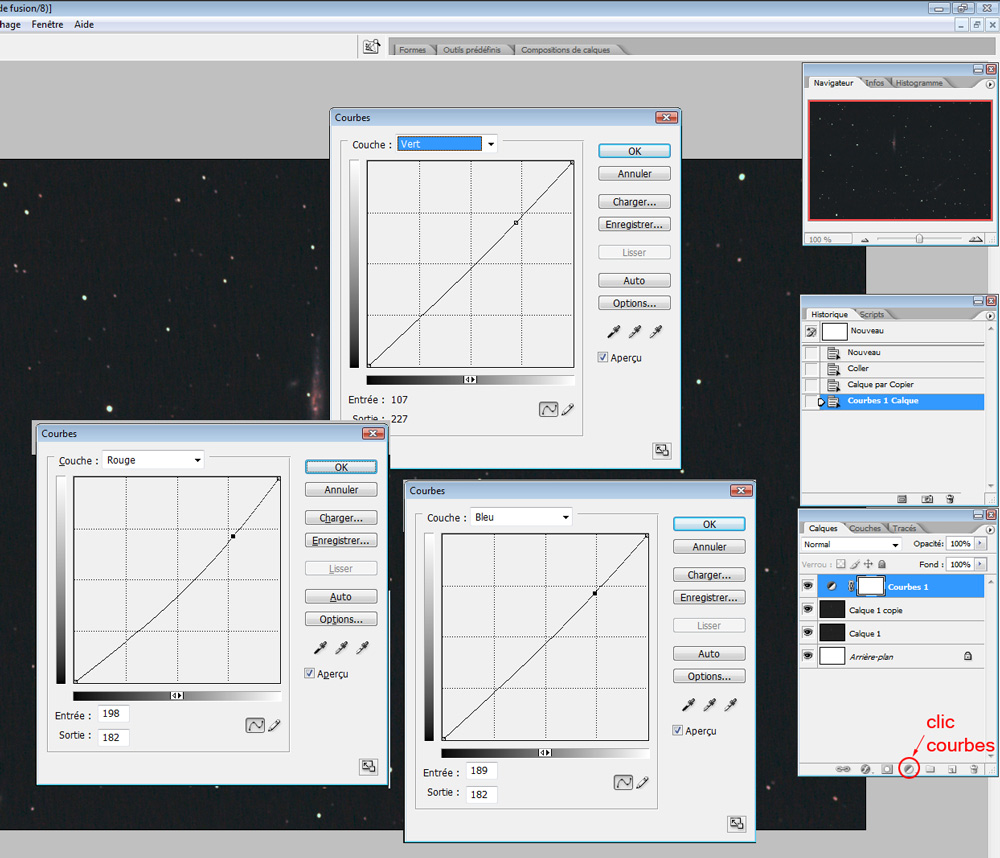Open Navigateur panel flyout menu arrow
The image size is (1000, 858).
tap(990, 84)
